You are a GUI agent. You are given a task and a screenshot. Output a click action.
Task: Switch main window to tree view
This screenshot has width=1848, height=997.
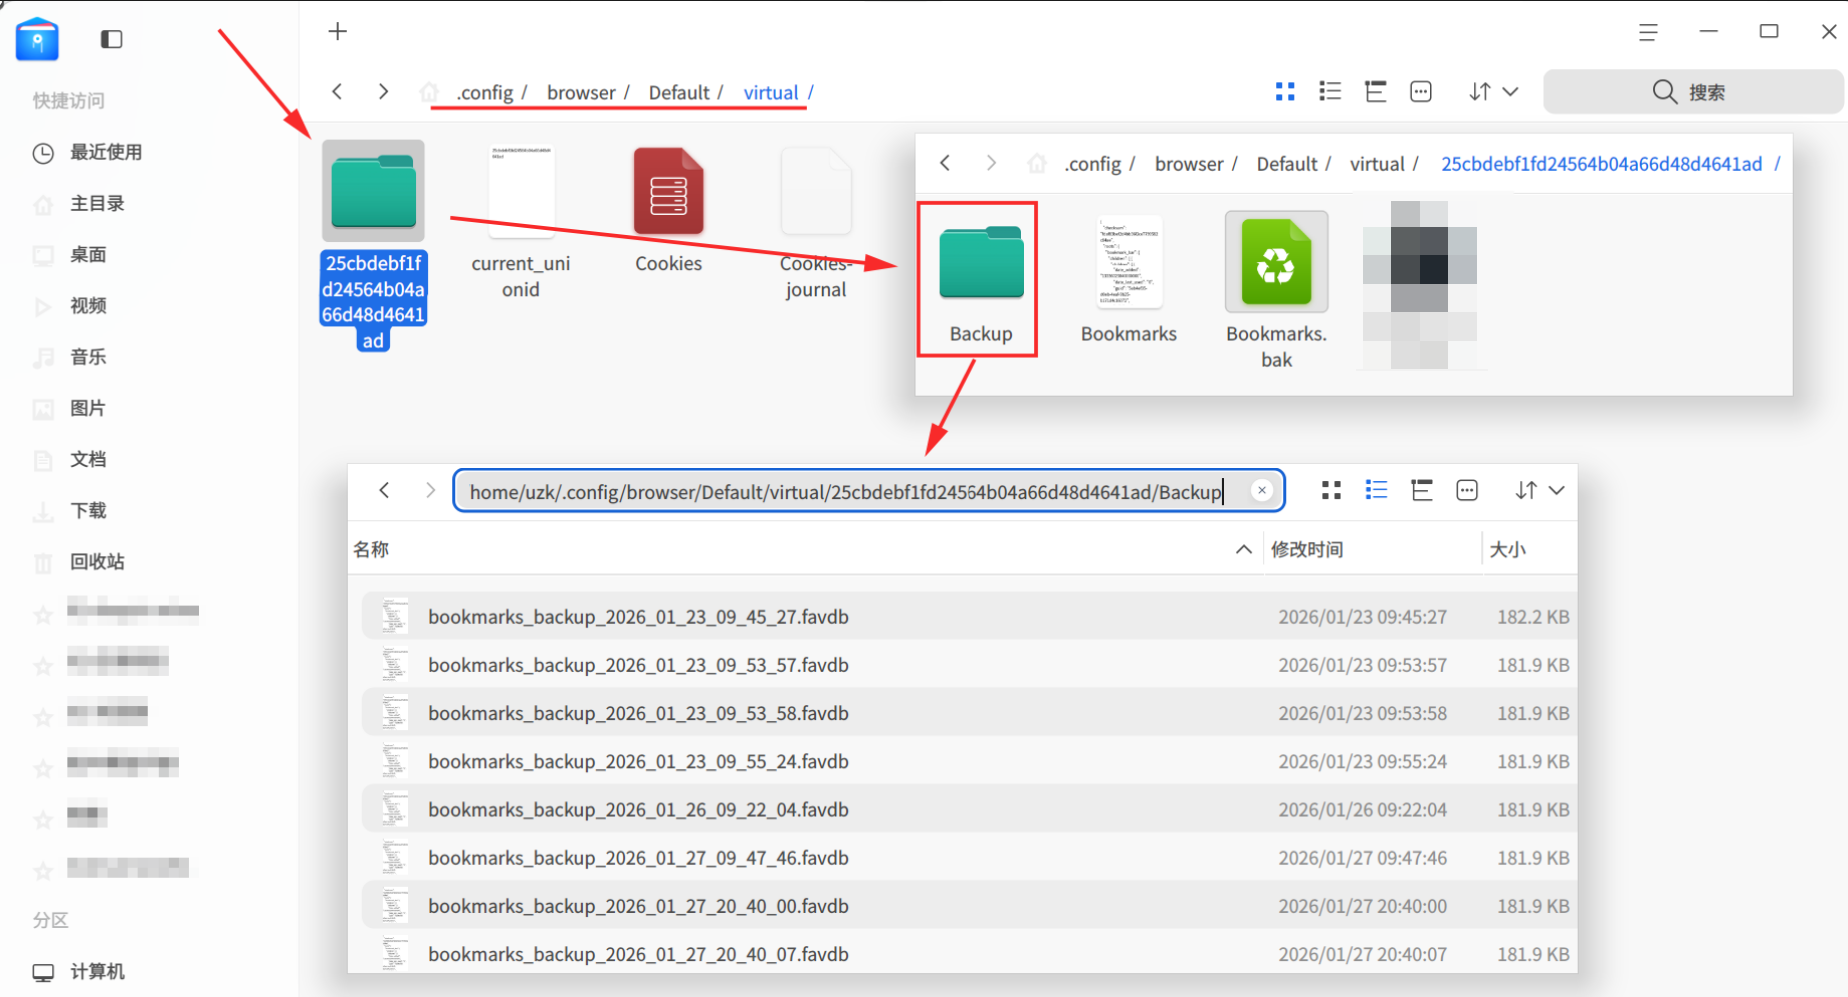click(x=1375, y=92)
